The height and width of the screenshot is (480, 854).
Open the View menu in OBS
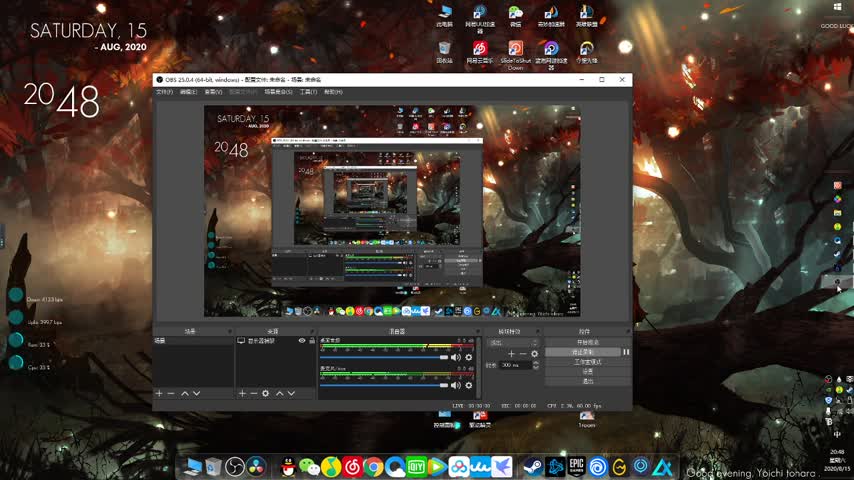point(213,92)
